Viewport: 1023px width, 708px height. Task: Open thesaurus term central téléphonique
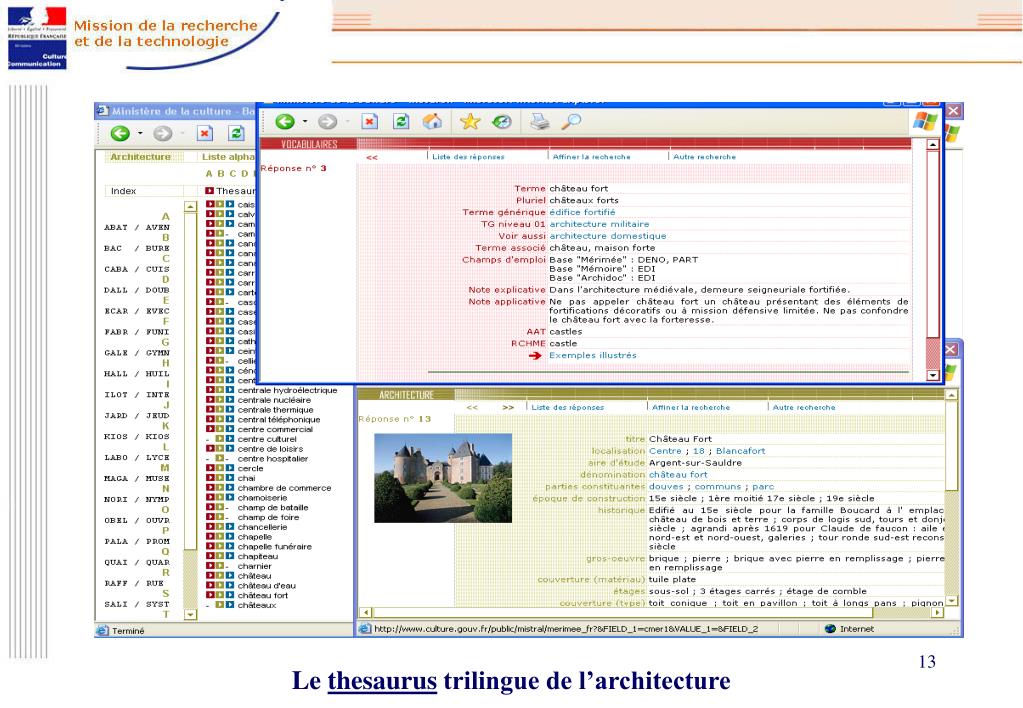[x=279, y=420]
